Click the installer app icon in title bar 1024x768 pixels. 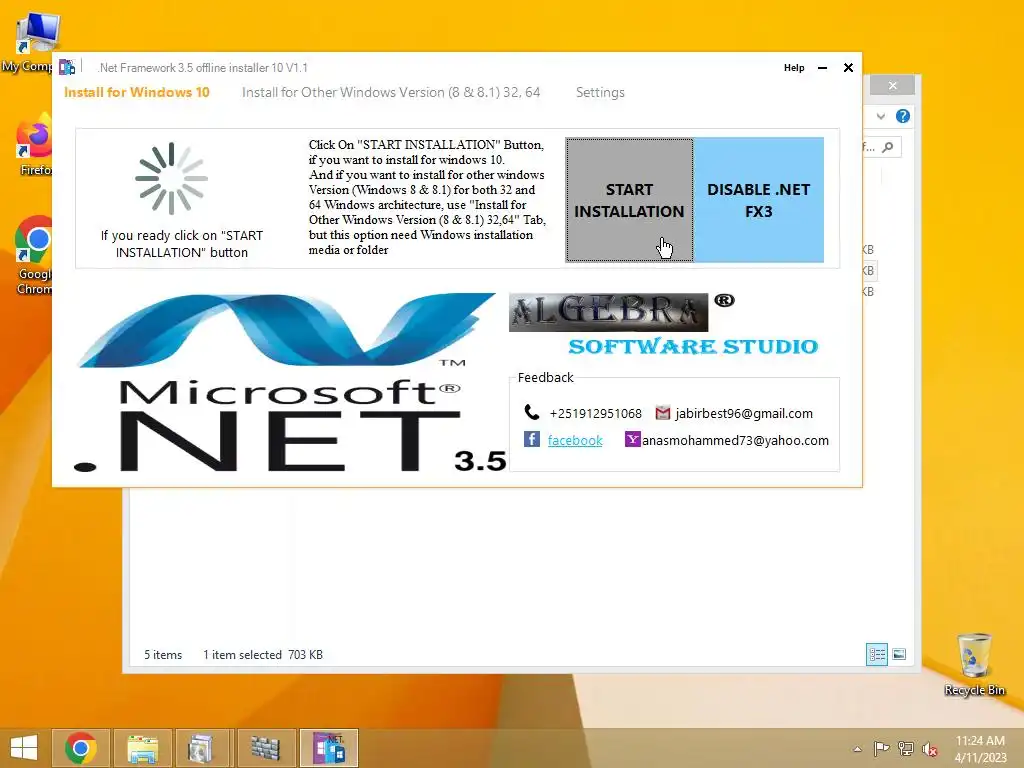[x=67, y=67]
